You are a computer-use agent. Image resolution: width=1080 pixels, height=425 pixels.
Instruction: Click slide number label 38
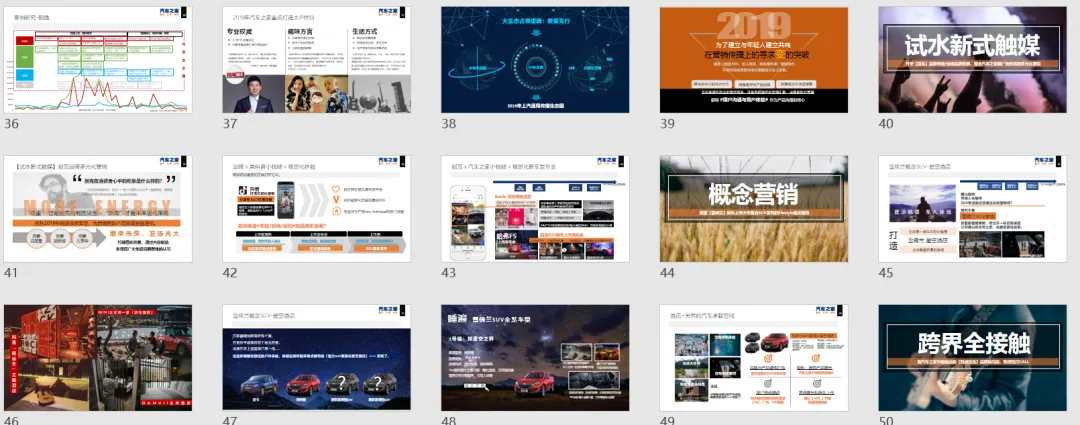click(448, 124)
